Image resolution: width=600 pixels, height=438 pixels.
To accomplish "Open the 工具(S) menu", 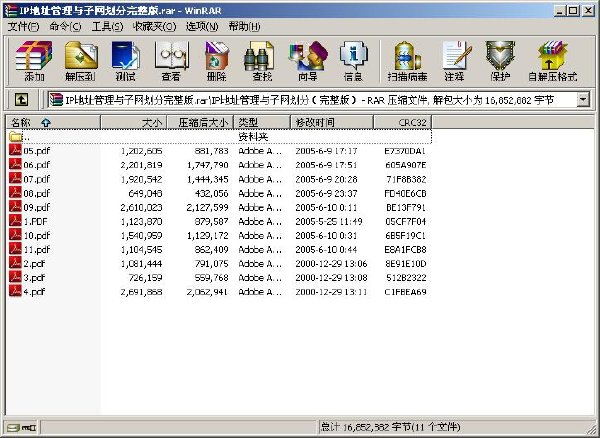I will tap(107, 26).
